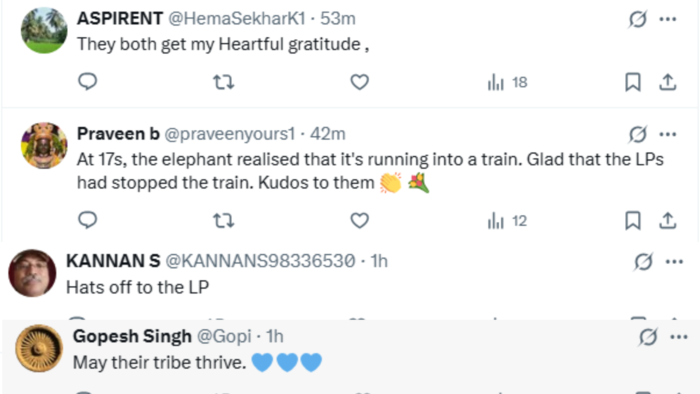Bookmark Praveen b's tweet

click(633, 220)
